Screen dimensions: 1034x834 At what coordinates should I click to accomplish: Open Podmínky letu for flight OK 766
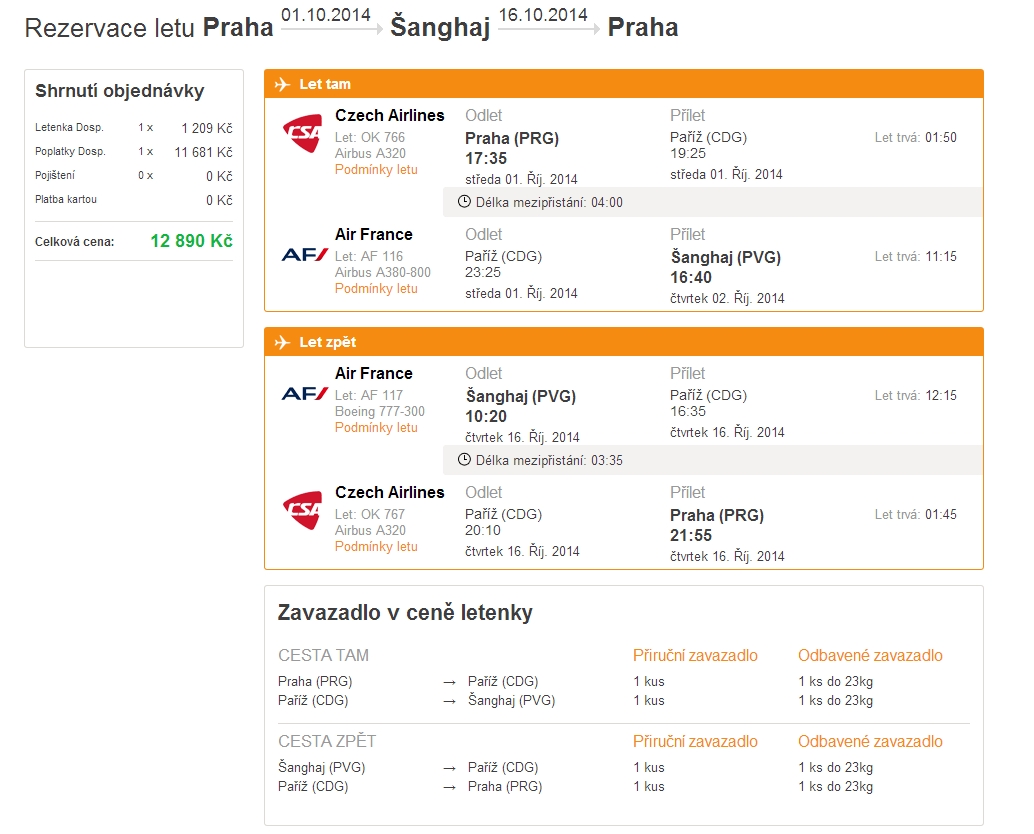coord(376,170)
